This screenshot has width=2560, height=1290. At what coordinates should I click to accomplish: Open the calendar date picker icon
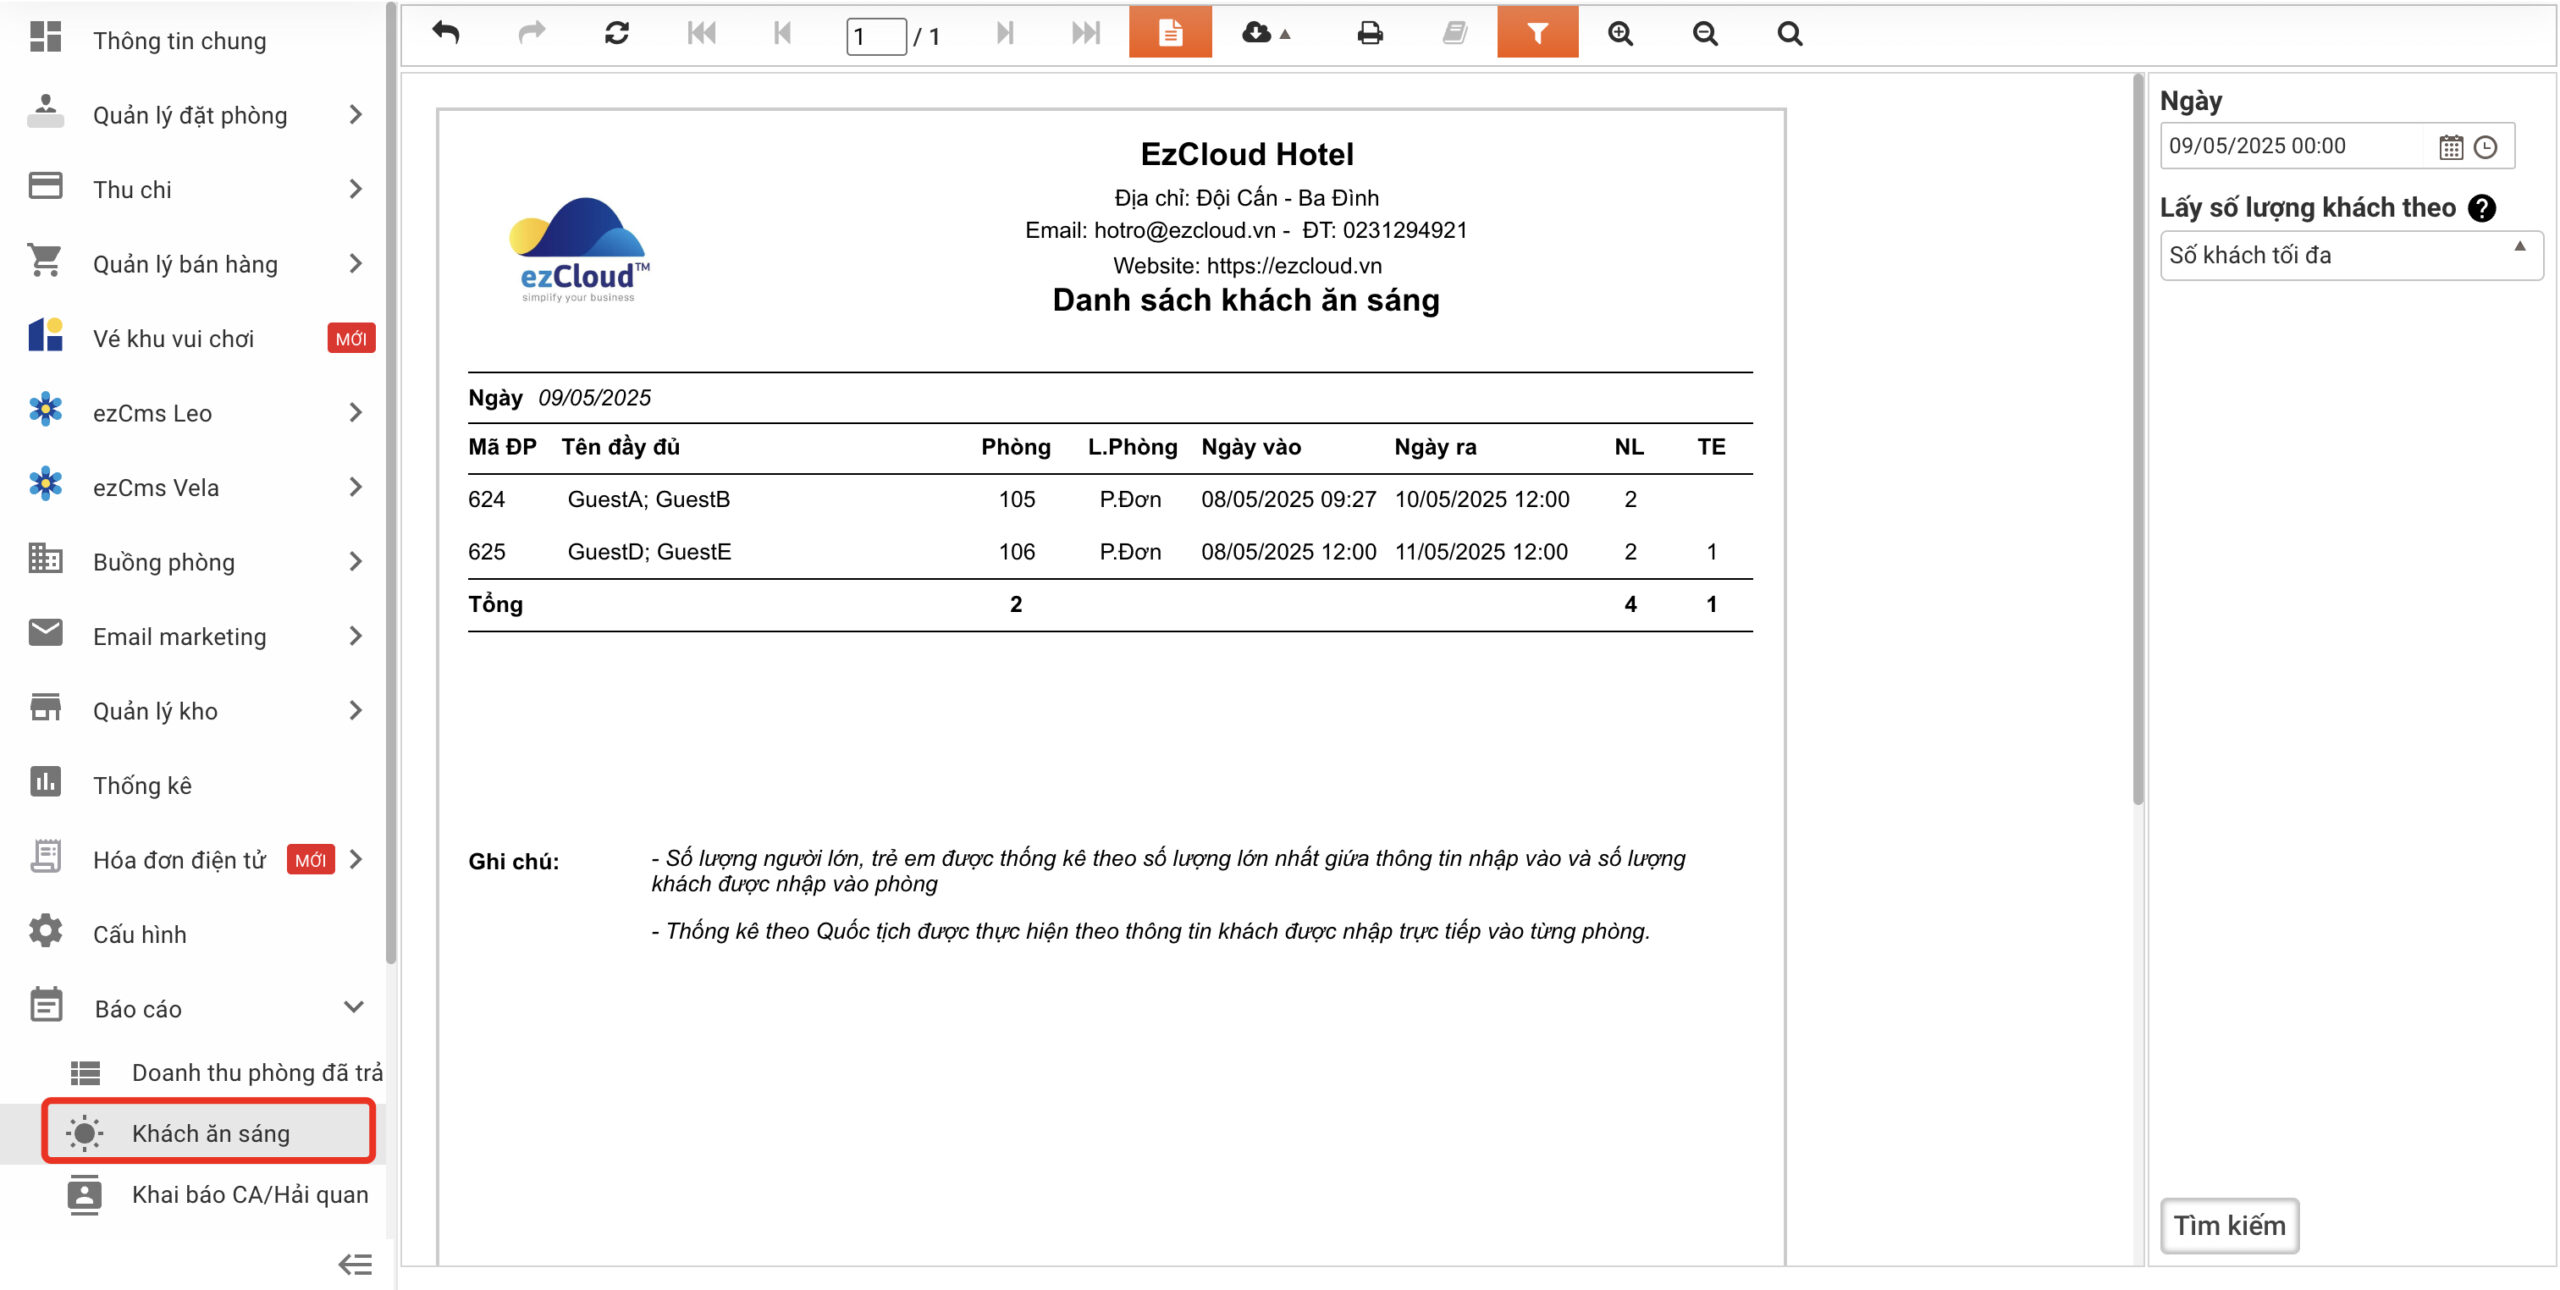(x=2450, y=147)
